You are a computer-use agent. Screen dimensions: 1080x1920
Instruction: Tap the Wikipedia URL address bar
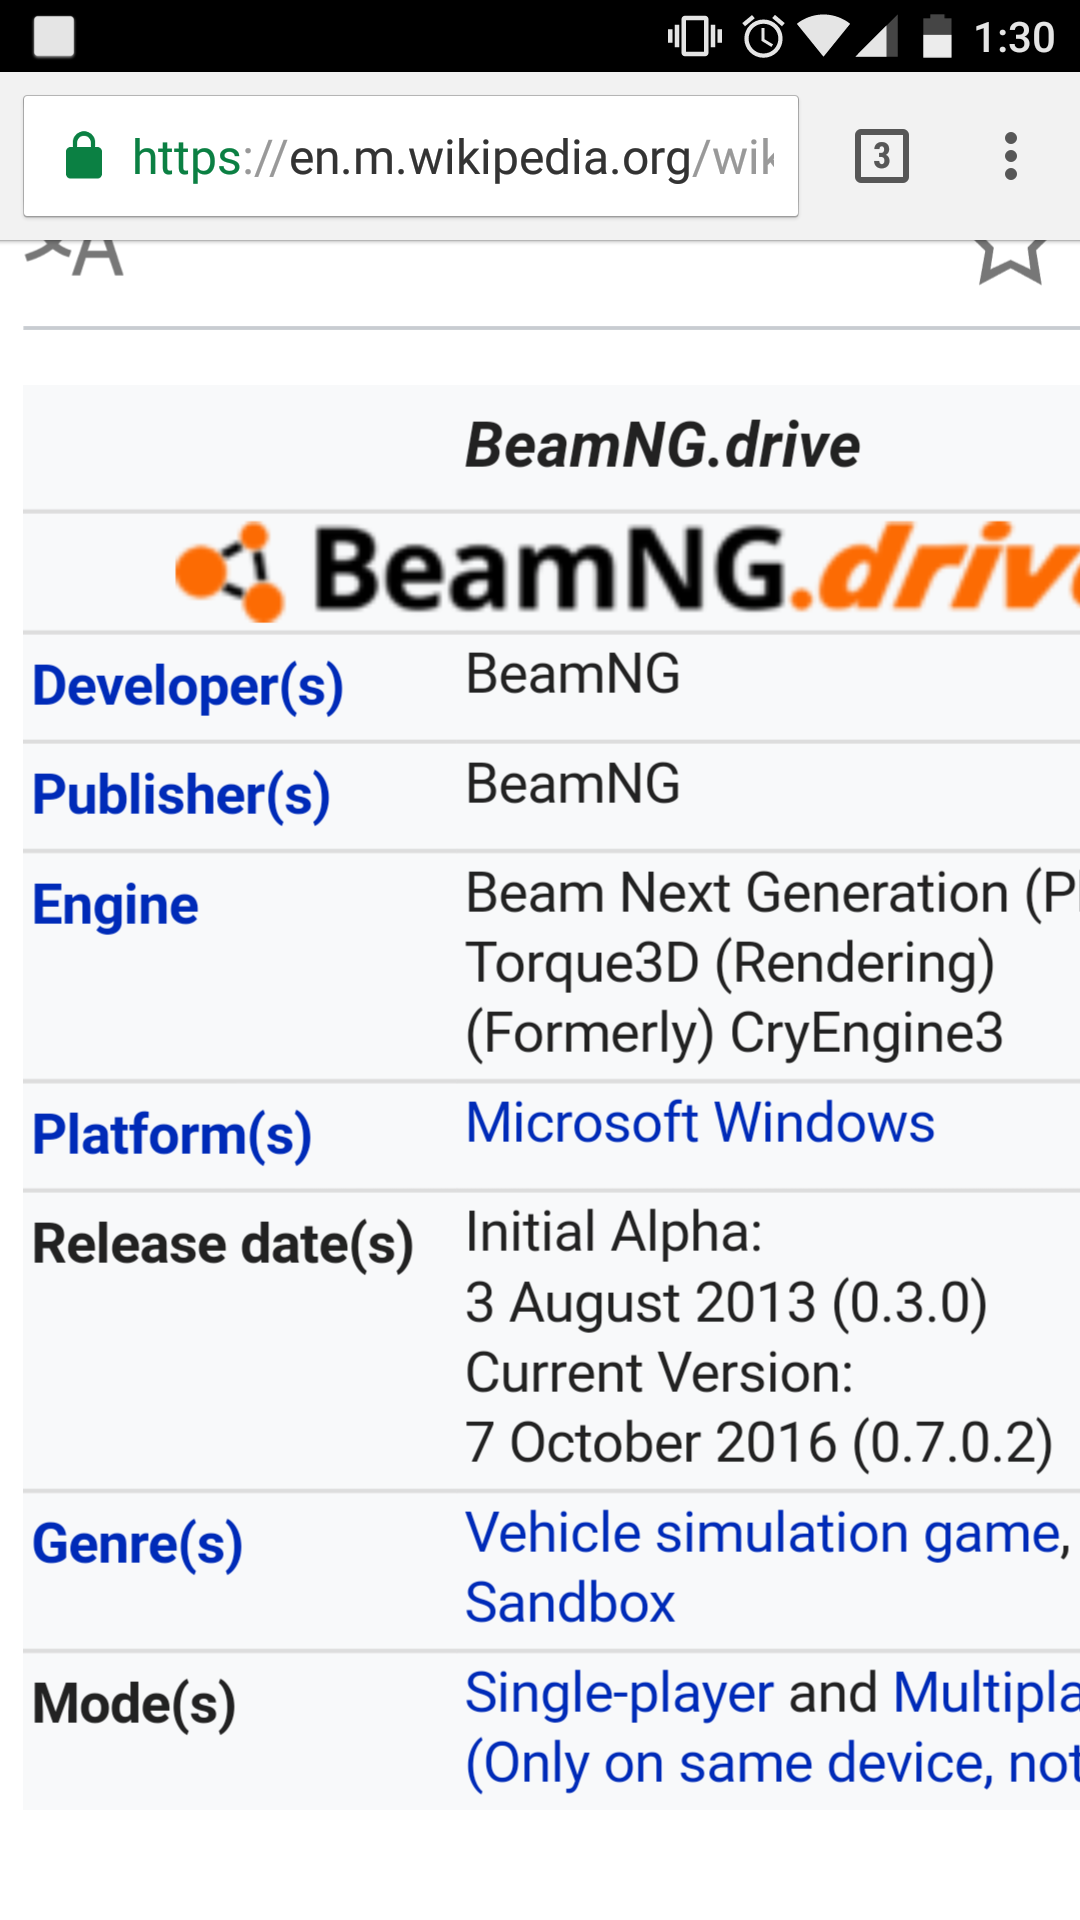tap(452, 157)
